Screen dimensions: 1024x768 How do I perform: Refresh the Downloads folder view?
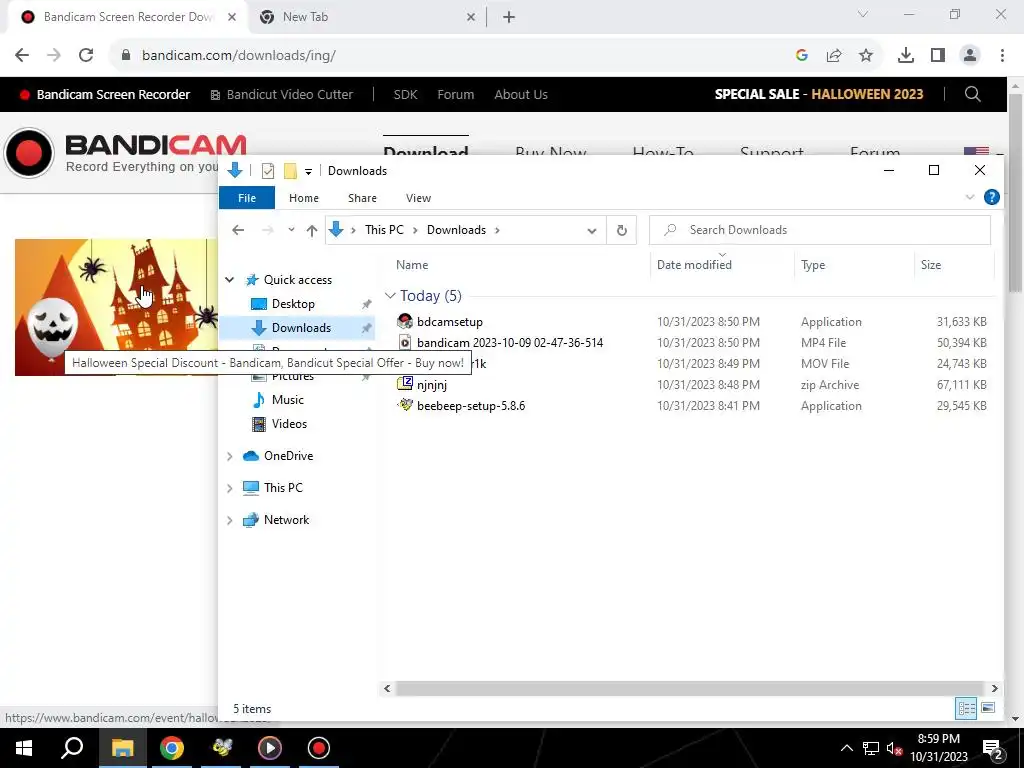(x=622, y=230)
